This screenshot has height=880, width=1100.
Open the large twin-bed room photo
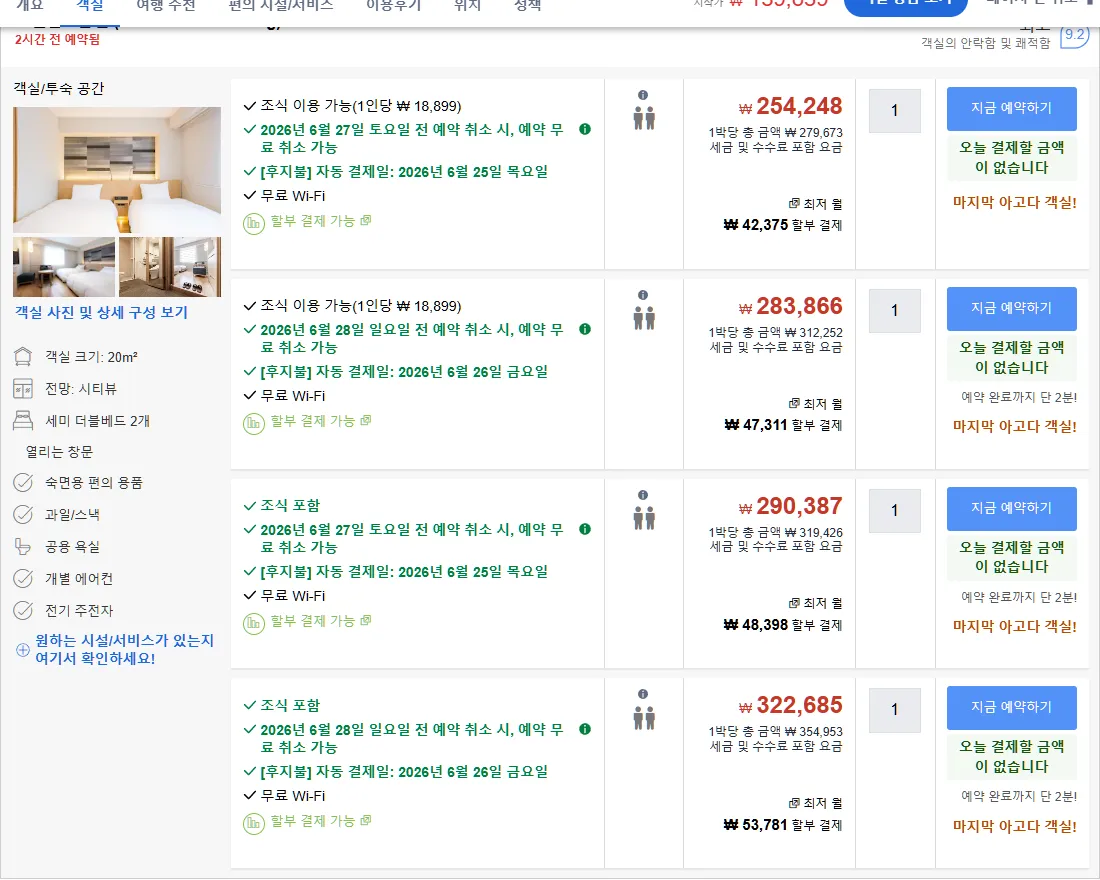point(117,170)
